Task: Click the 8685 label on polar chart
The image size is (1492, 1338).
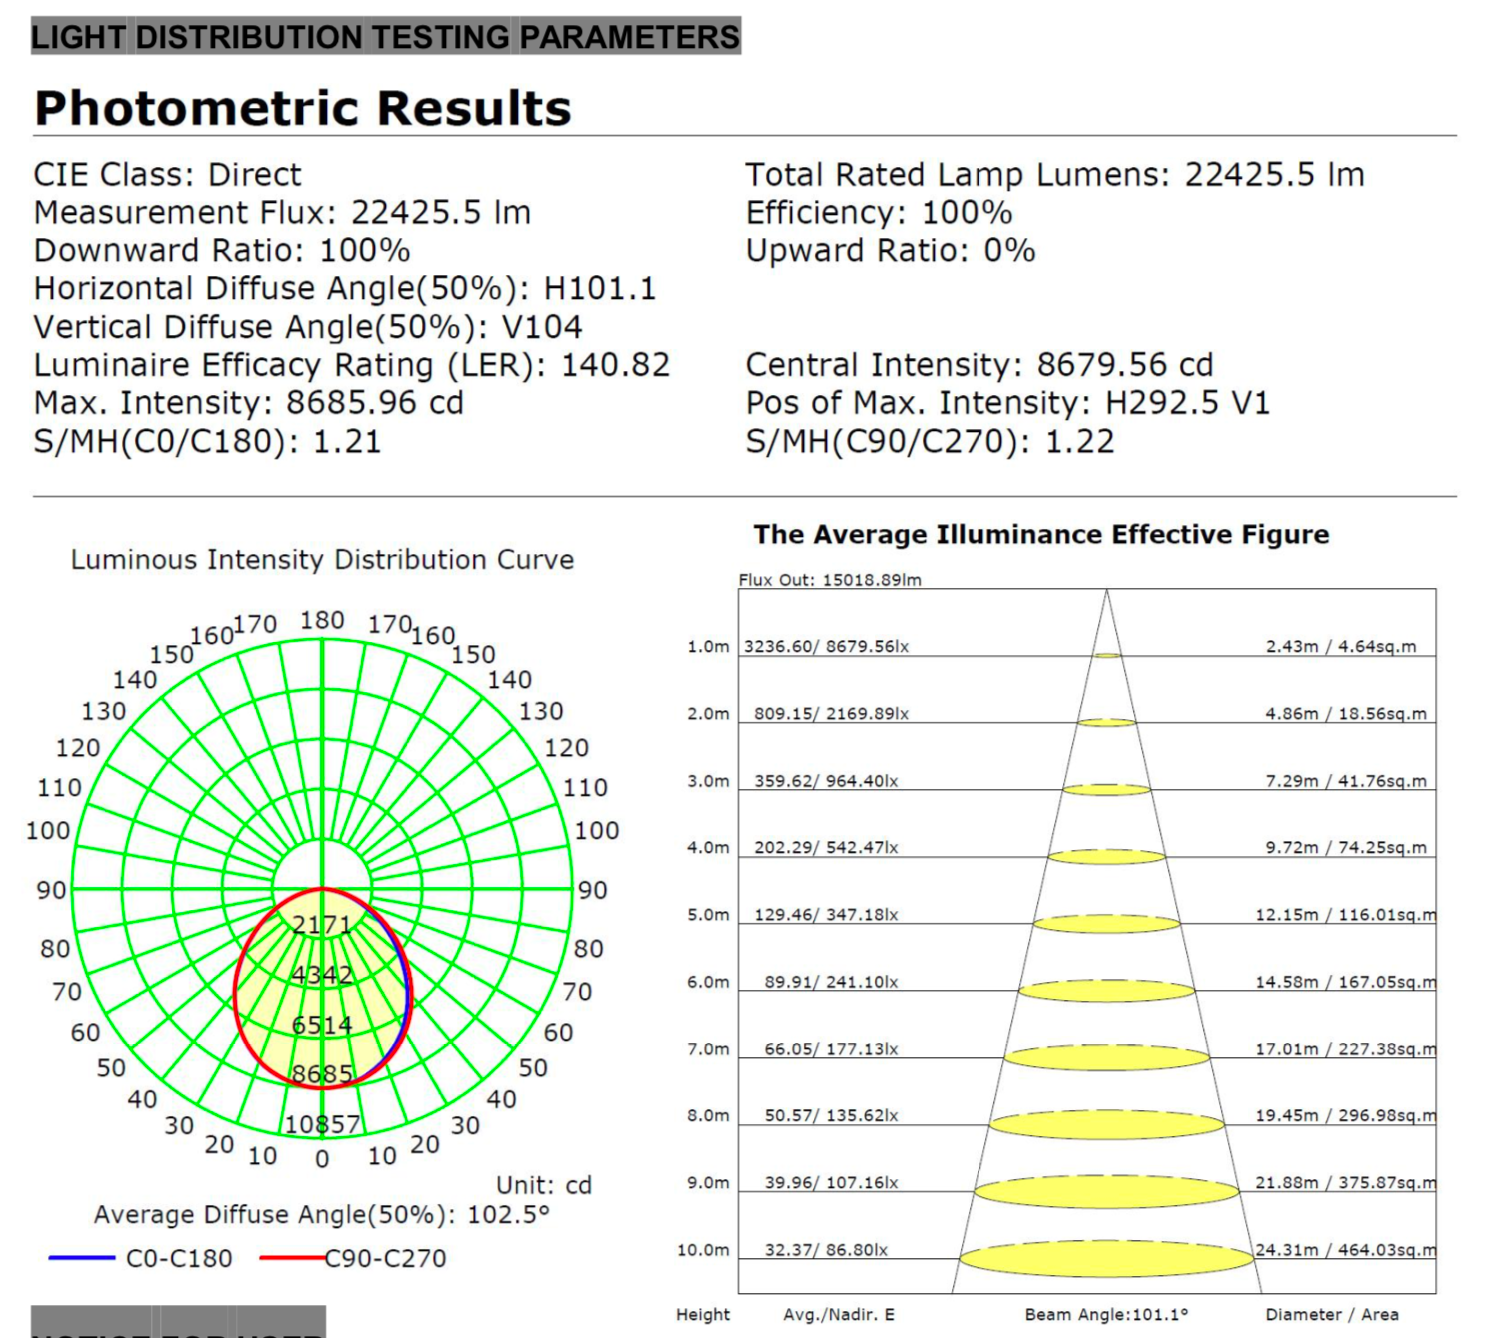Action: 322,1074
